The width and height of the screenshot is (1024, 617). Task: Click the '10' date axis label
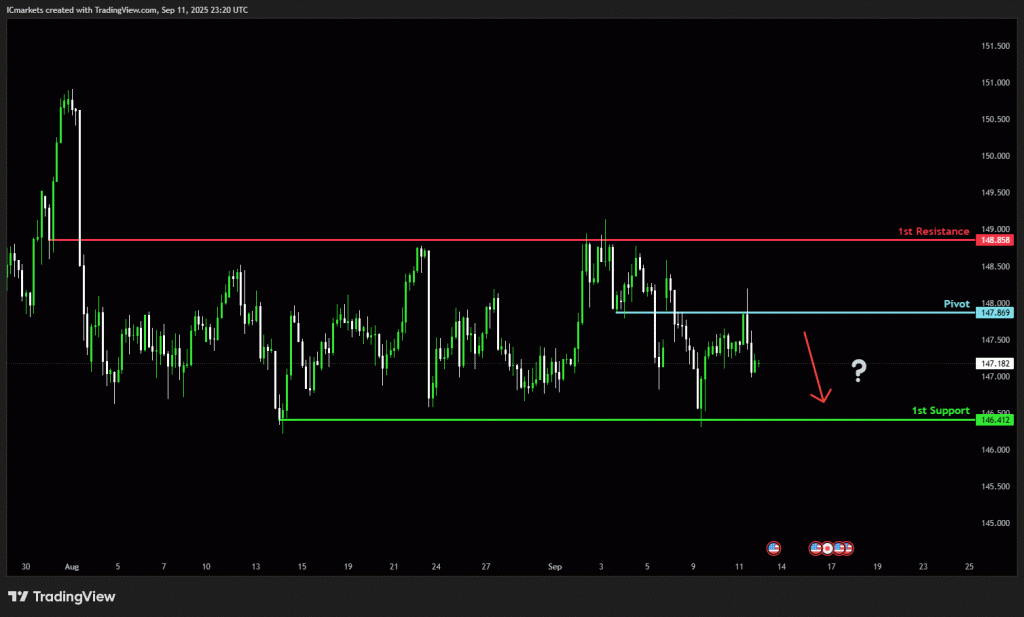click(206, 567)
